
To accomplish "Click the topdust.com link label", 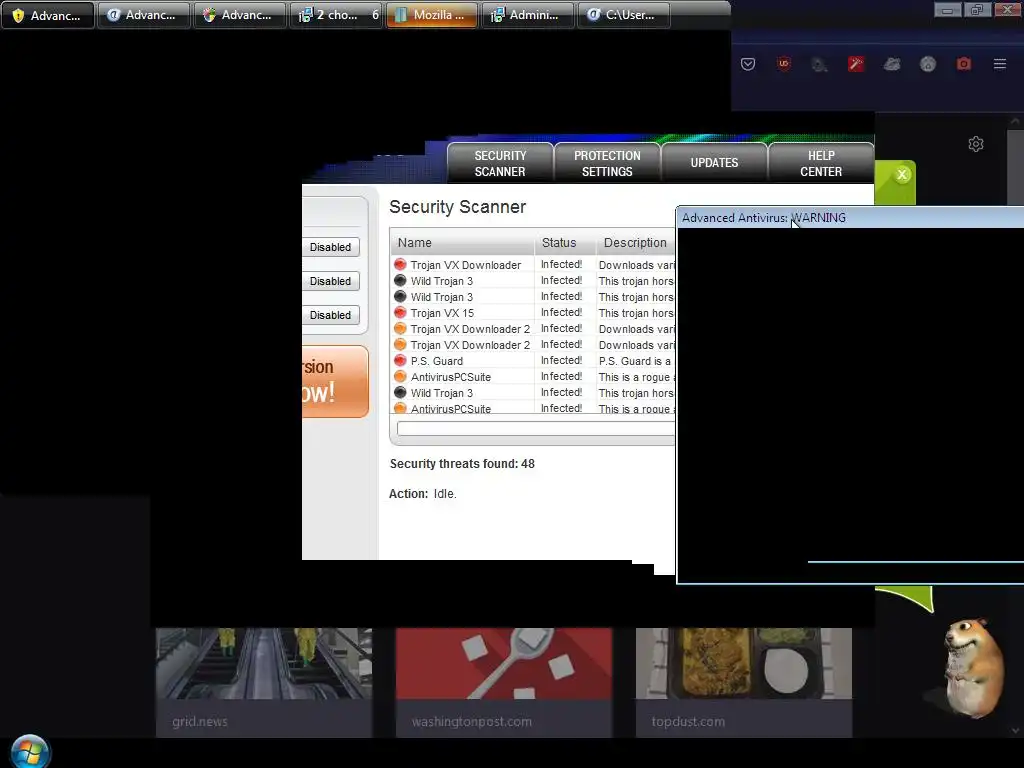I will point(688,722).
